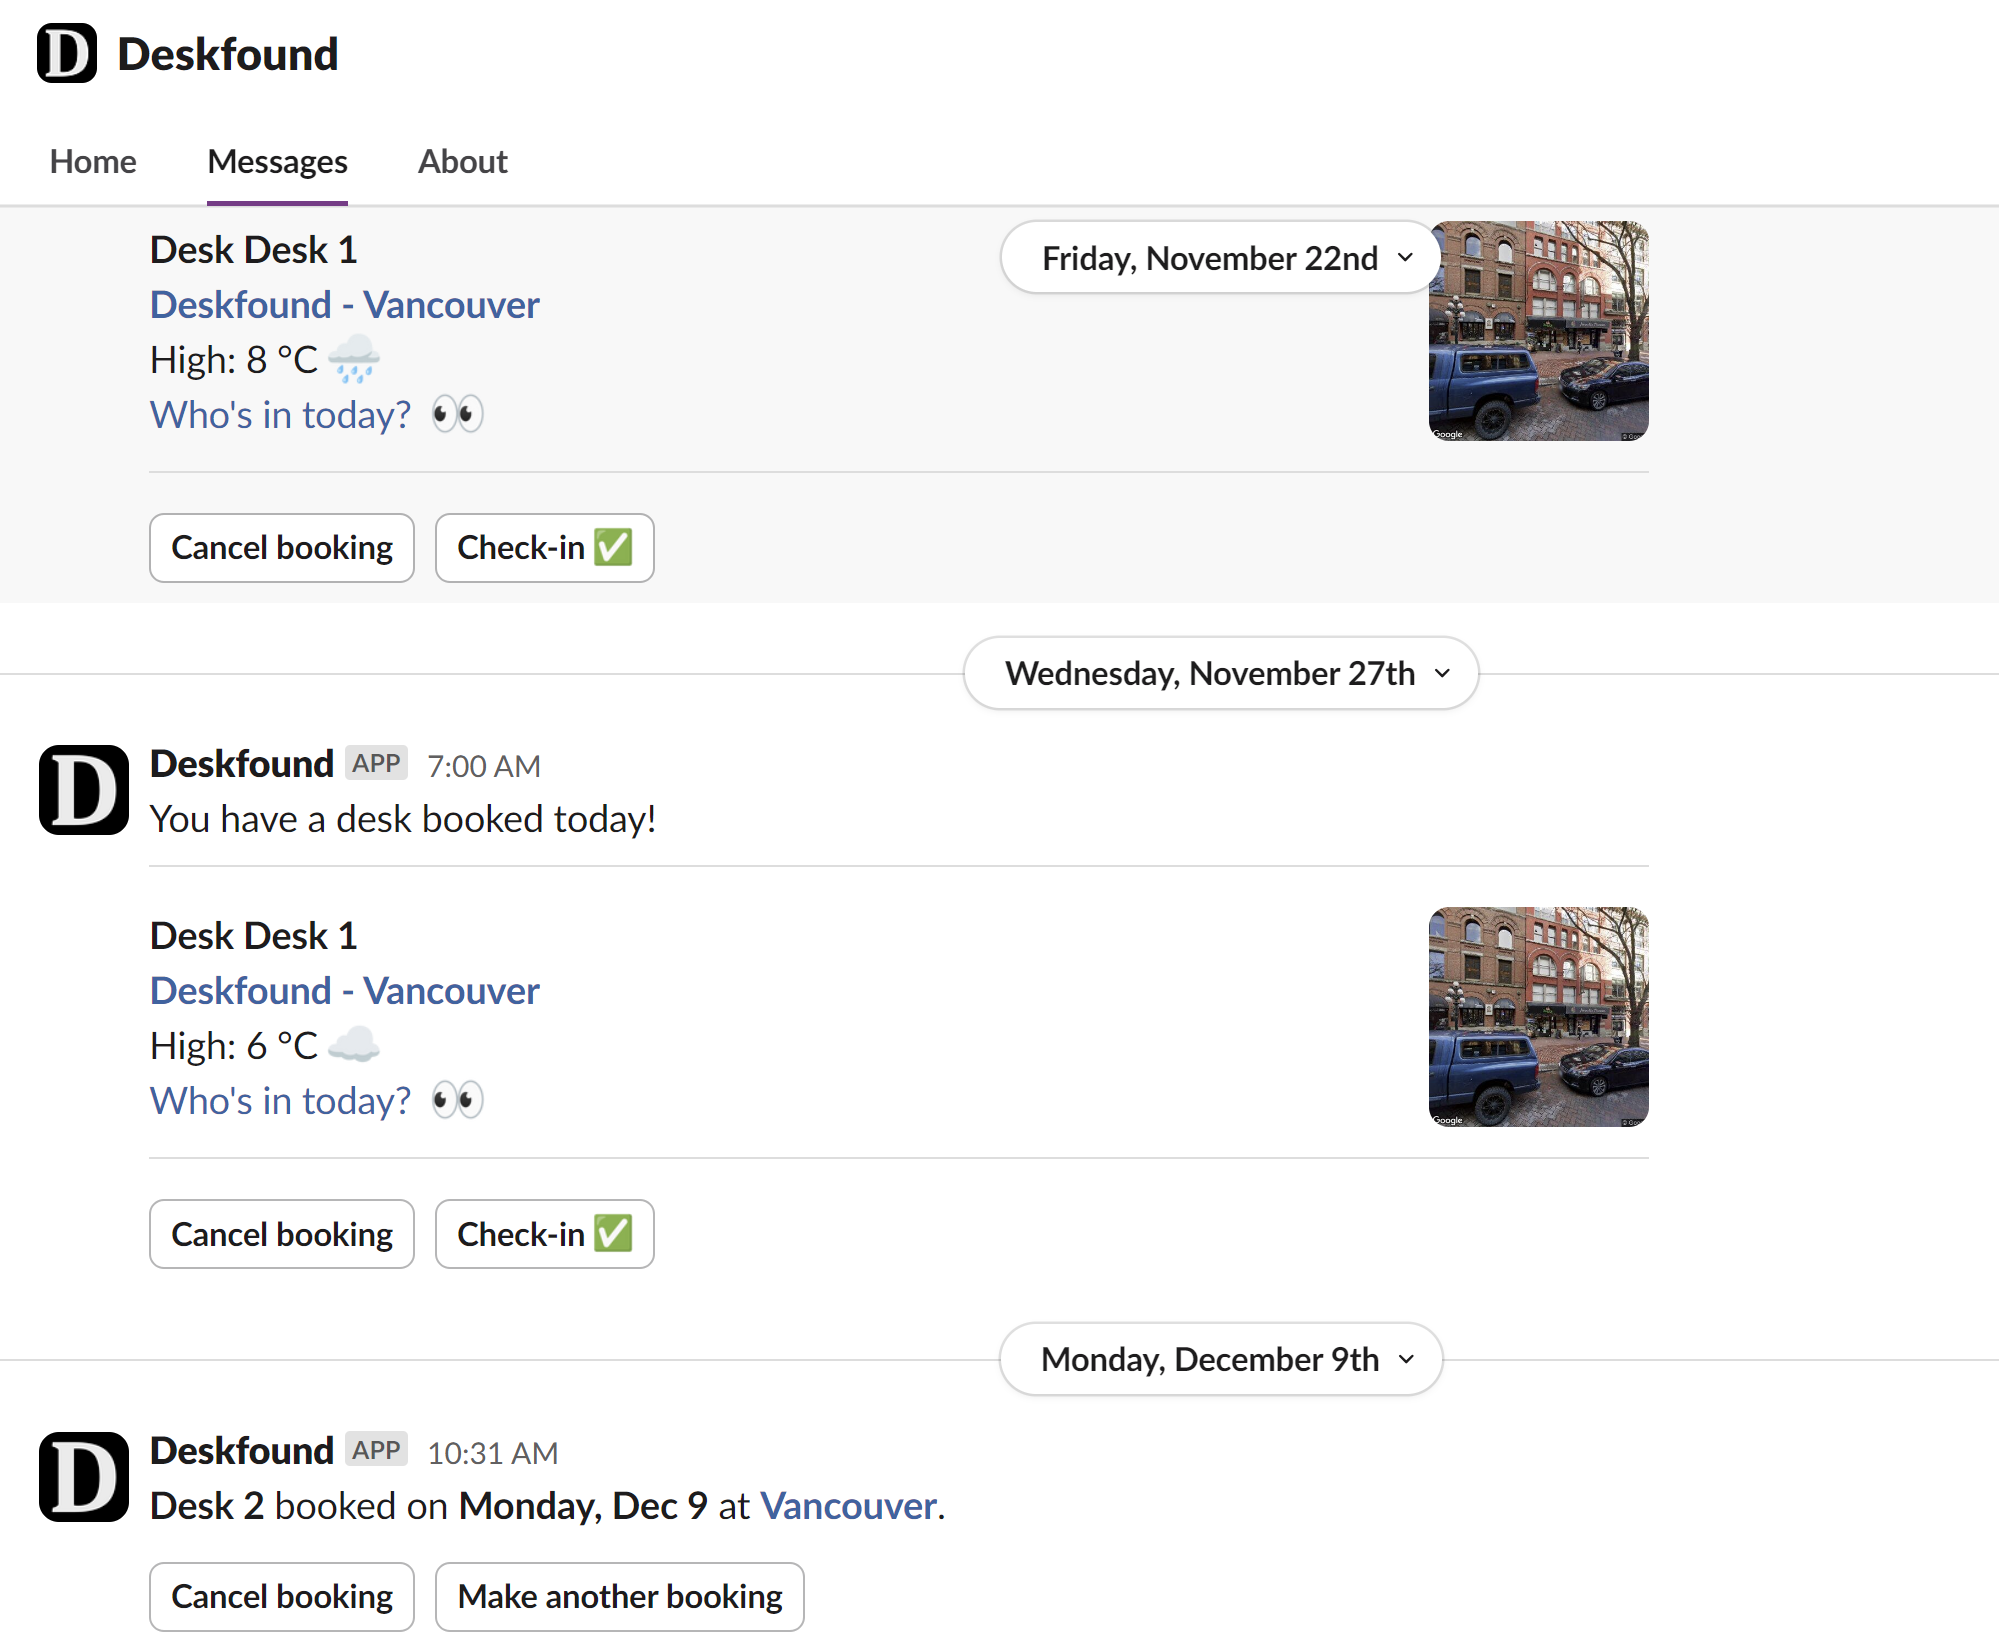
Task: Click Deskfound avatar on 10:31 AM message
Action: click(x=84, y=1477)
